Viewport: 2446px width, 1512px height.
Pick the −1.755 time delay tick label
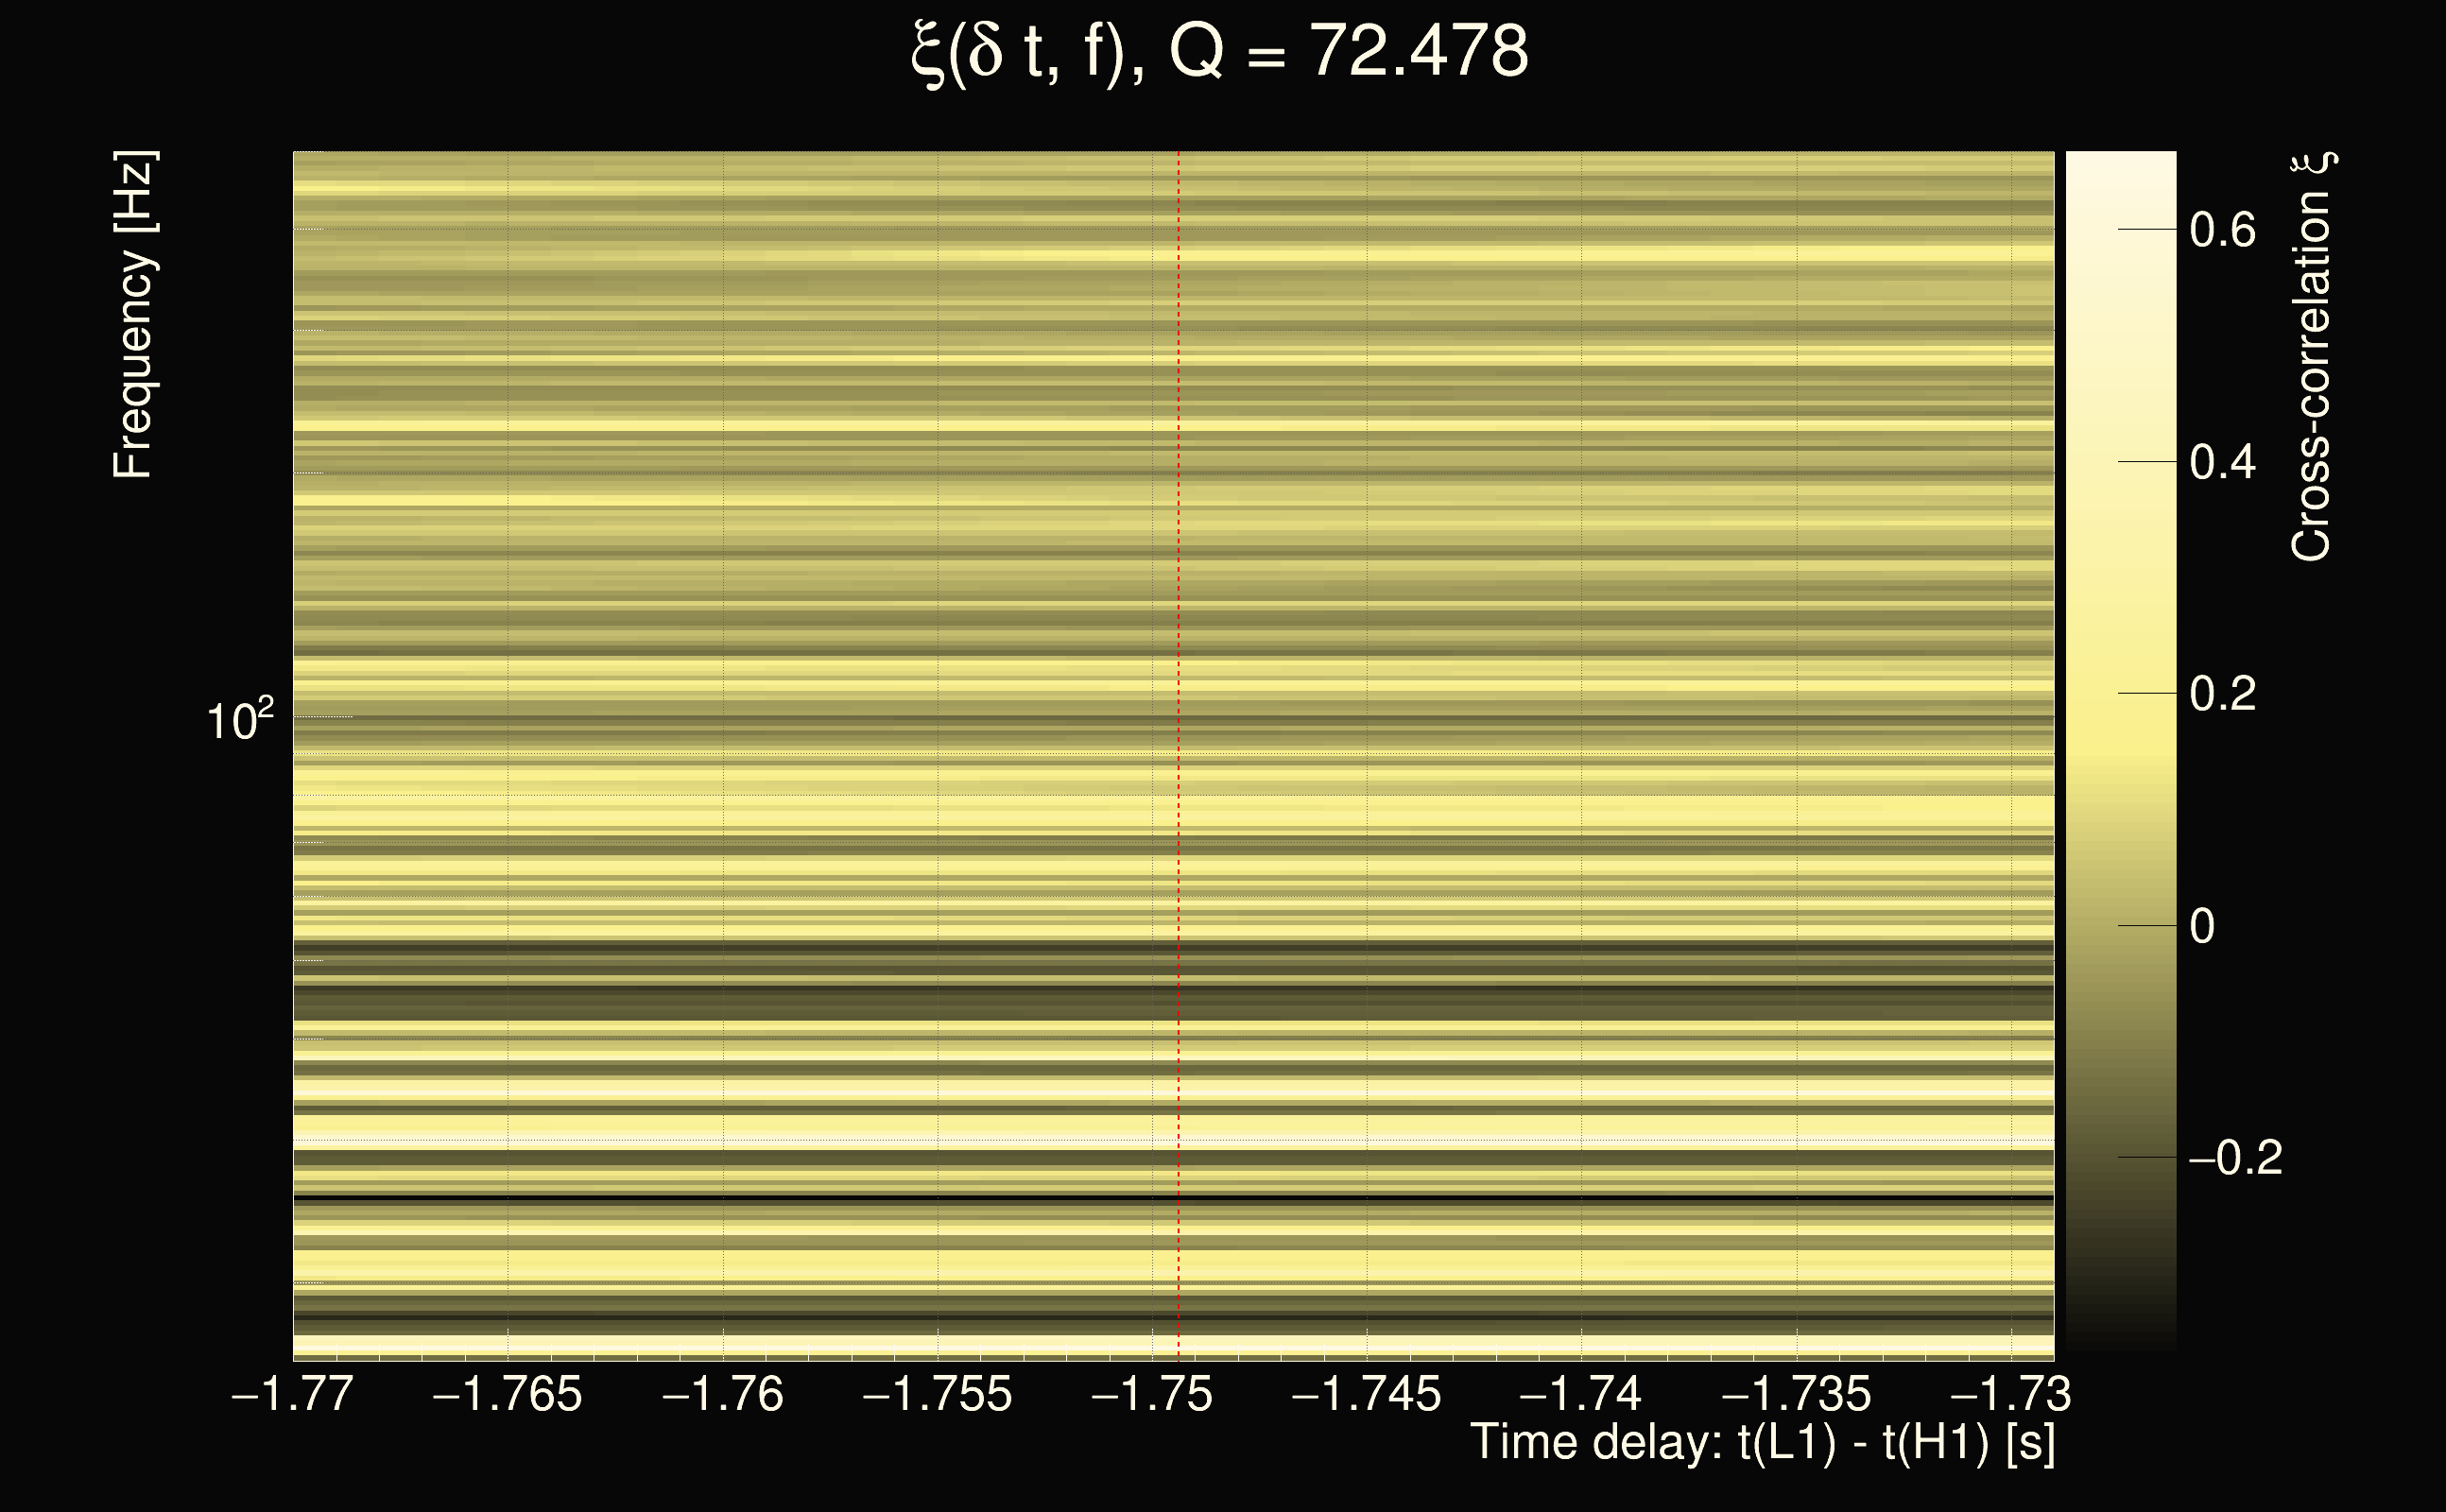point(937,1394)
